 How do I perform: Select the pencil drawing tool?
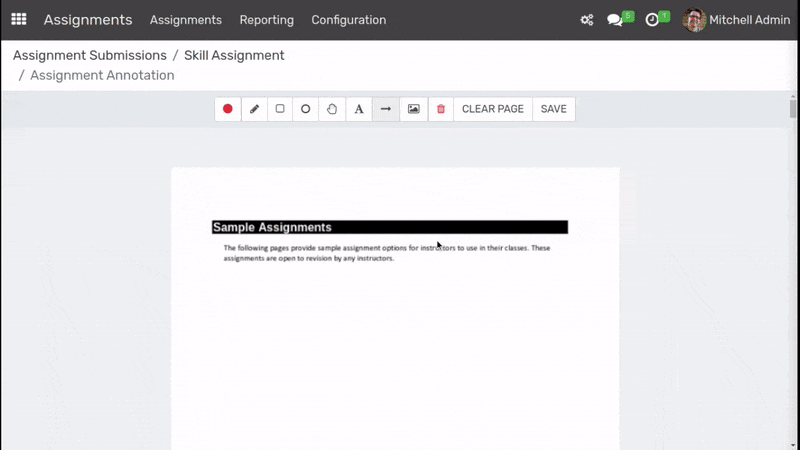point(254,109)
